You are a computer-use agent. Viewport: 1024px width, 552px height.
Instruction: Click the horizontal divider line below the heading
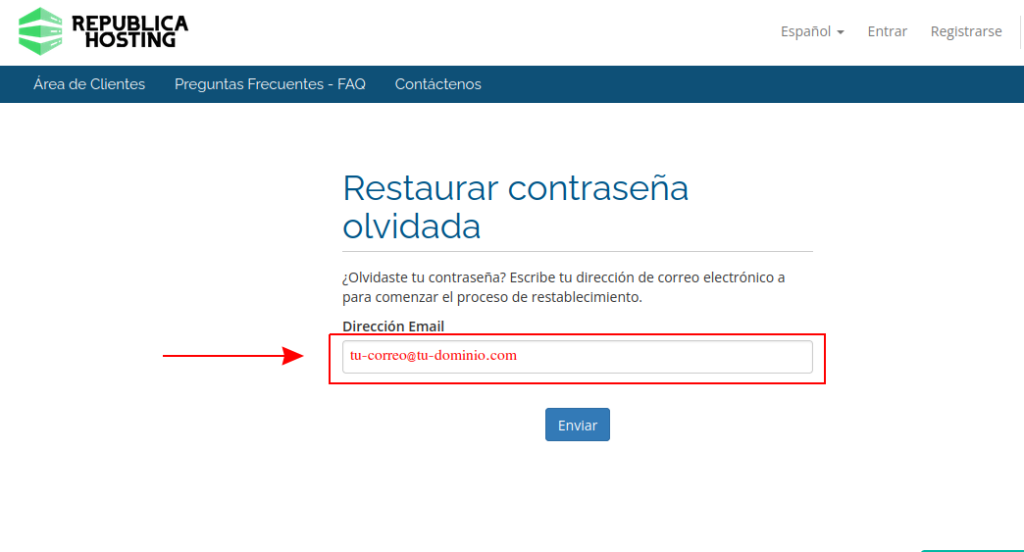(577, 251)
